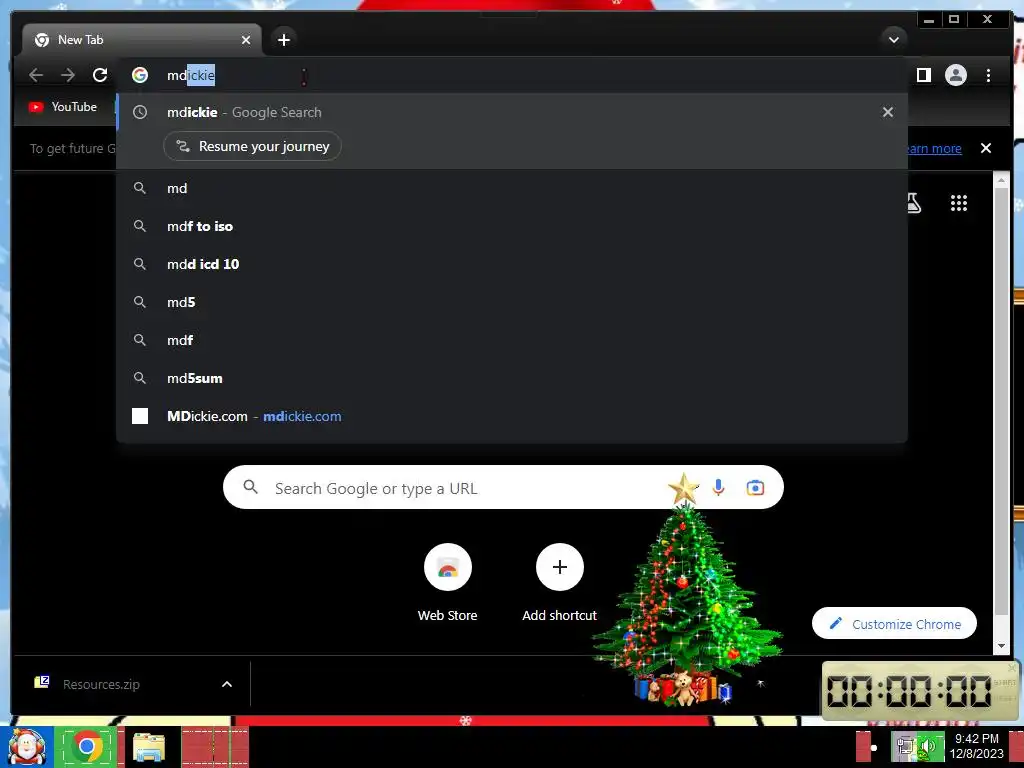Open the downloaded Resources.zip file
Screen dimensions: 1024x768
(x=101, y=684)
